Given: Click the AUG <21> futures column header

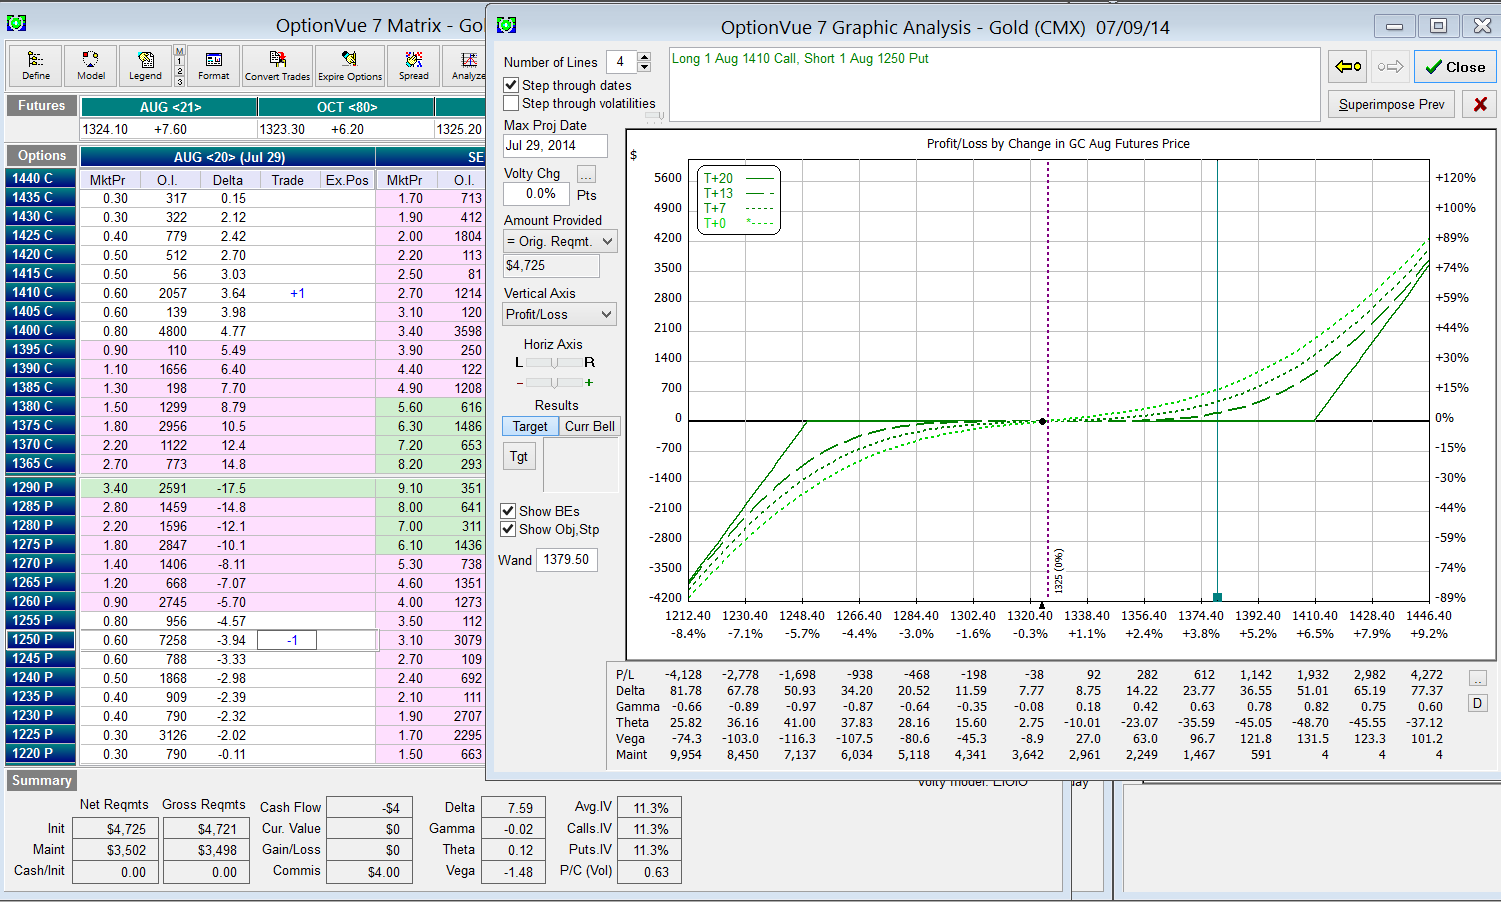Looking at the screenshot, I should coord(170,107).
